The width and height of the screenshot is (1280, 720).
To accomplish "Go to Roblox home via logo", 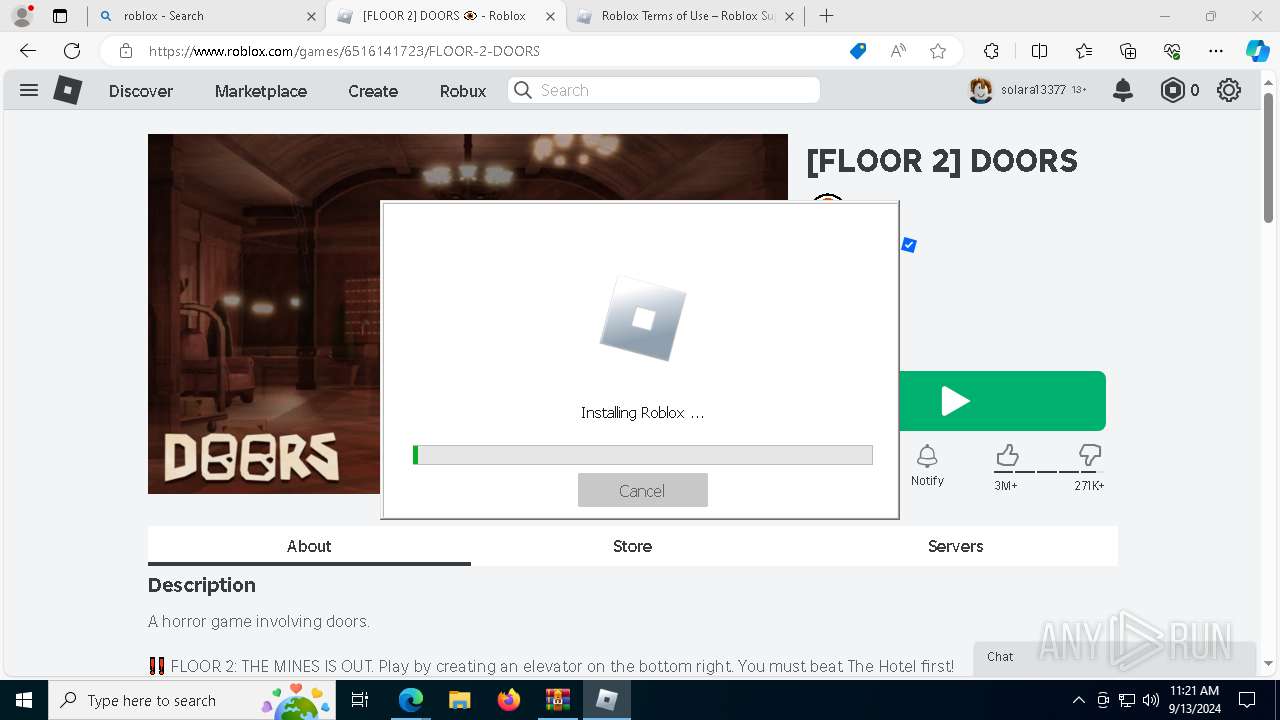I will point(68,90).
